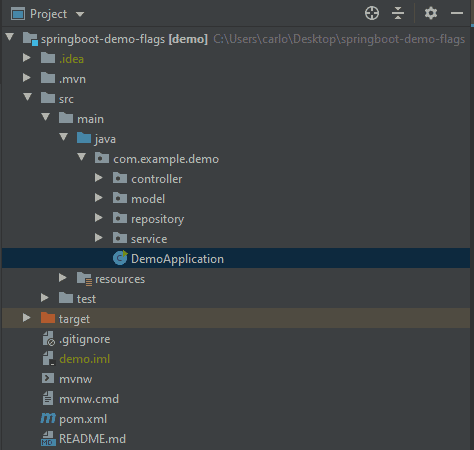The image size is (474, 450).
Task: Click the Collapse All icon in the header
Action: point(398,14)
